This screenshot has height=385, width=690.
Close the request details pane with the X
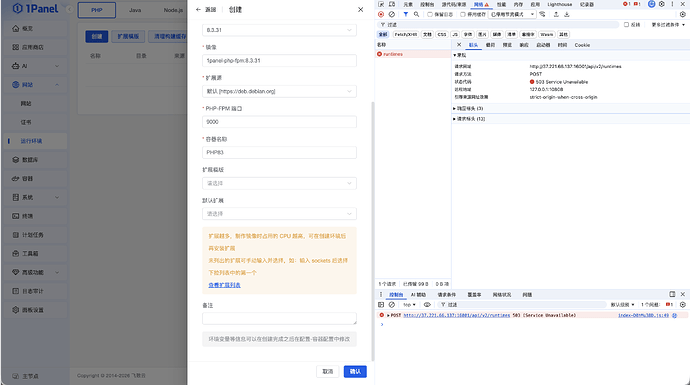point(459,45)
